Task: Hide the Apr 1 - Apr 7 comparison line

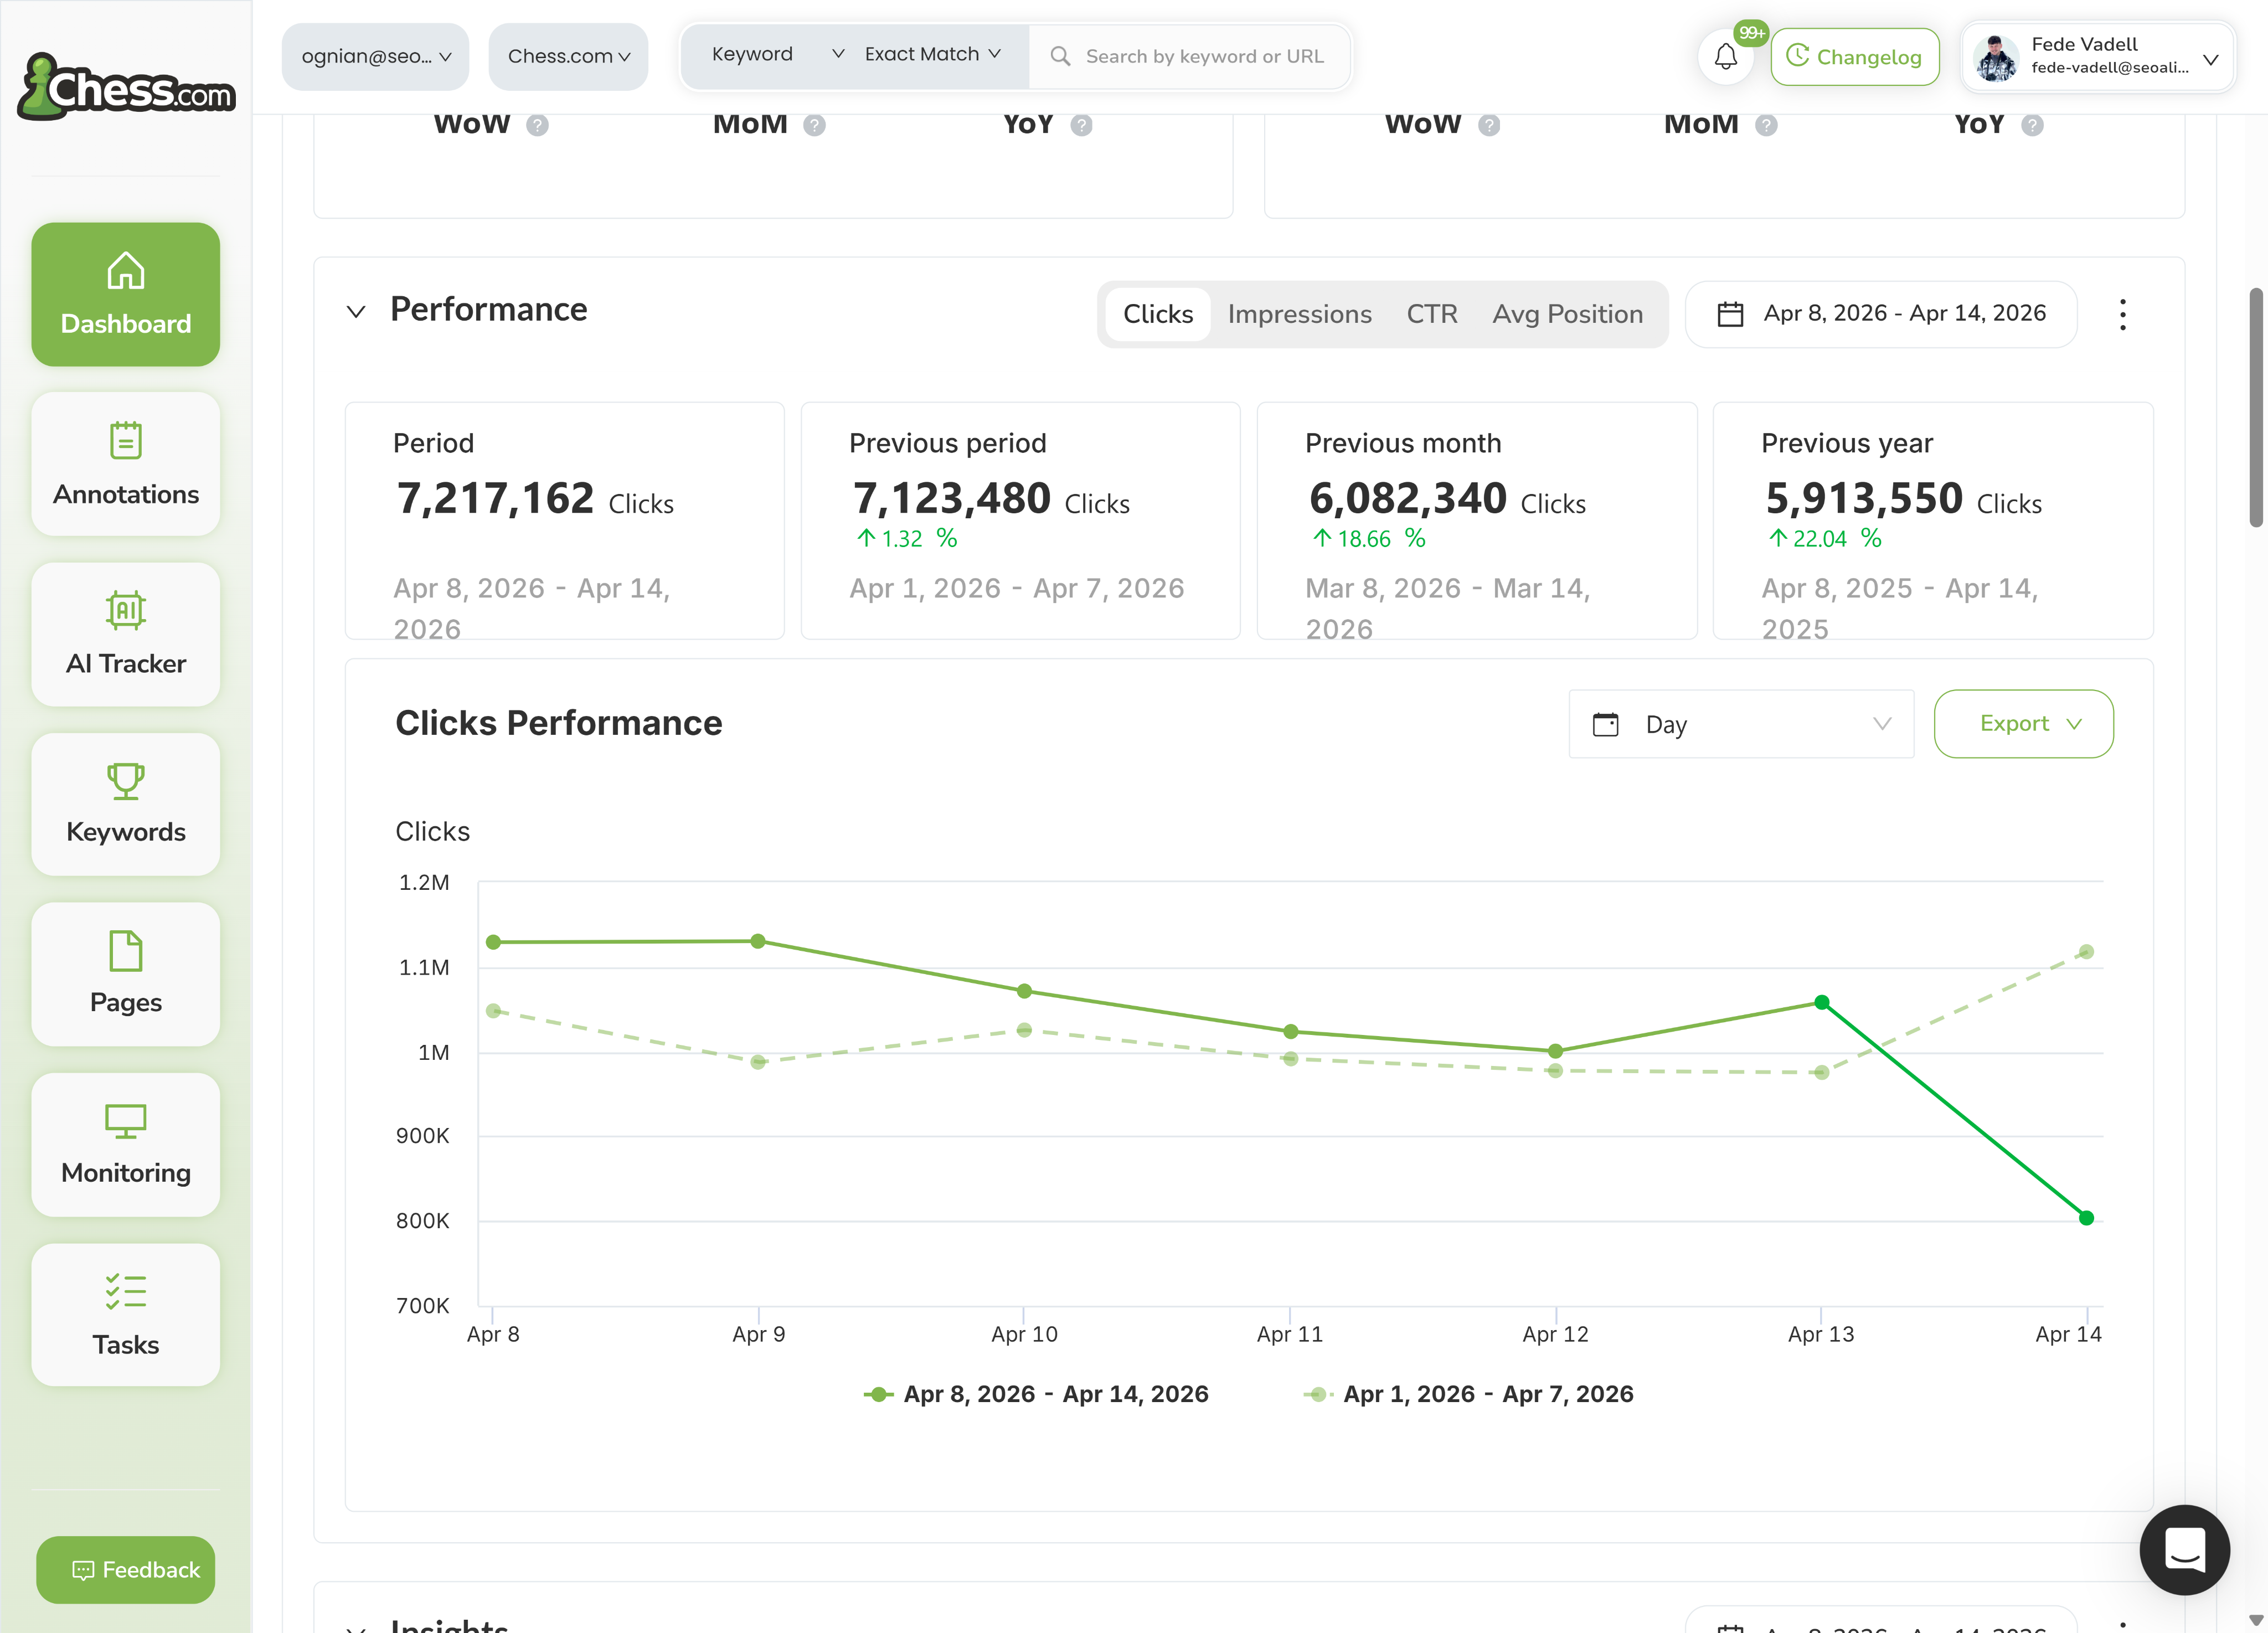Action: (x=1469, y=1393)
